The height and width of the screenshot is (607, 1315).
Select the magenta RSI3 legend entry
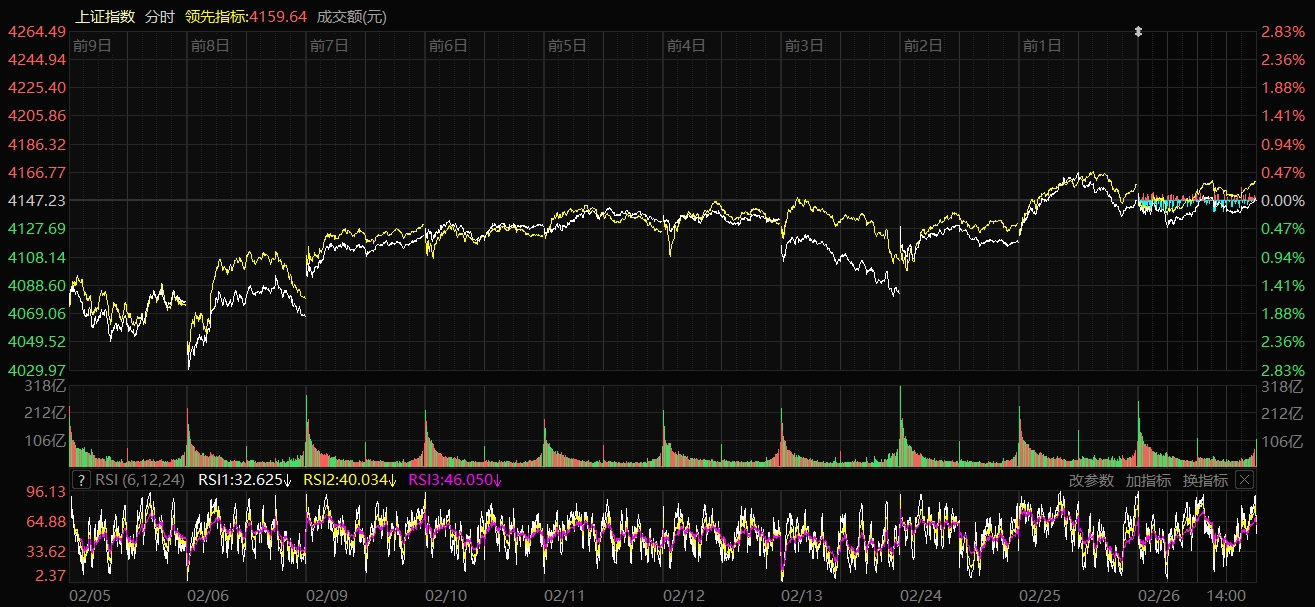pyautogui.click(x=455, y=480)
